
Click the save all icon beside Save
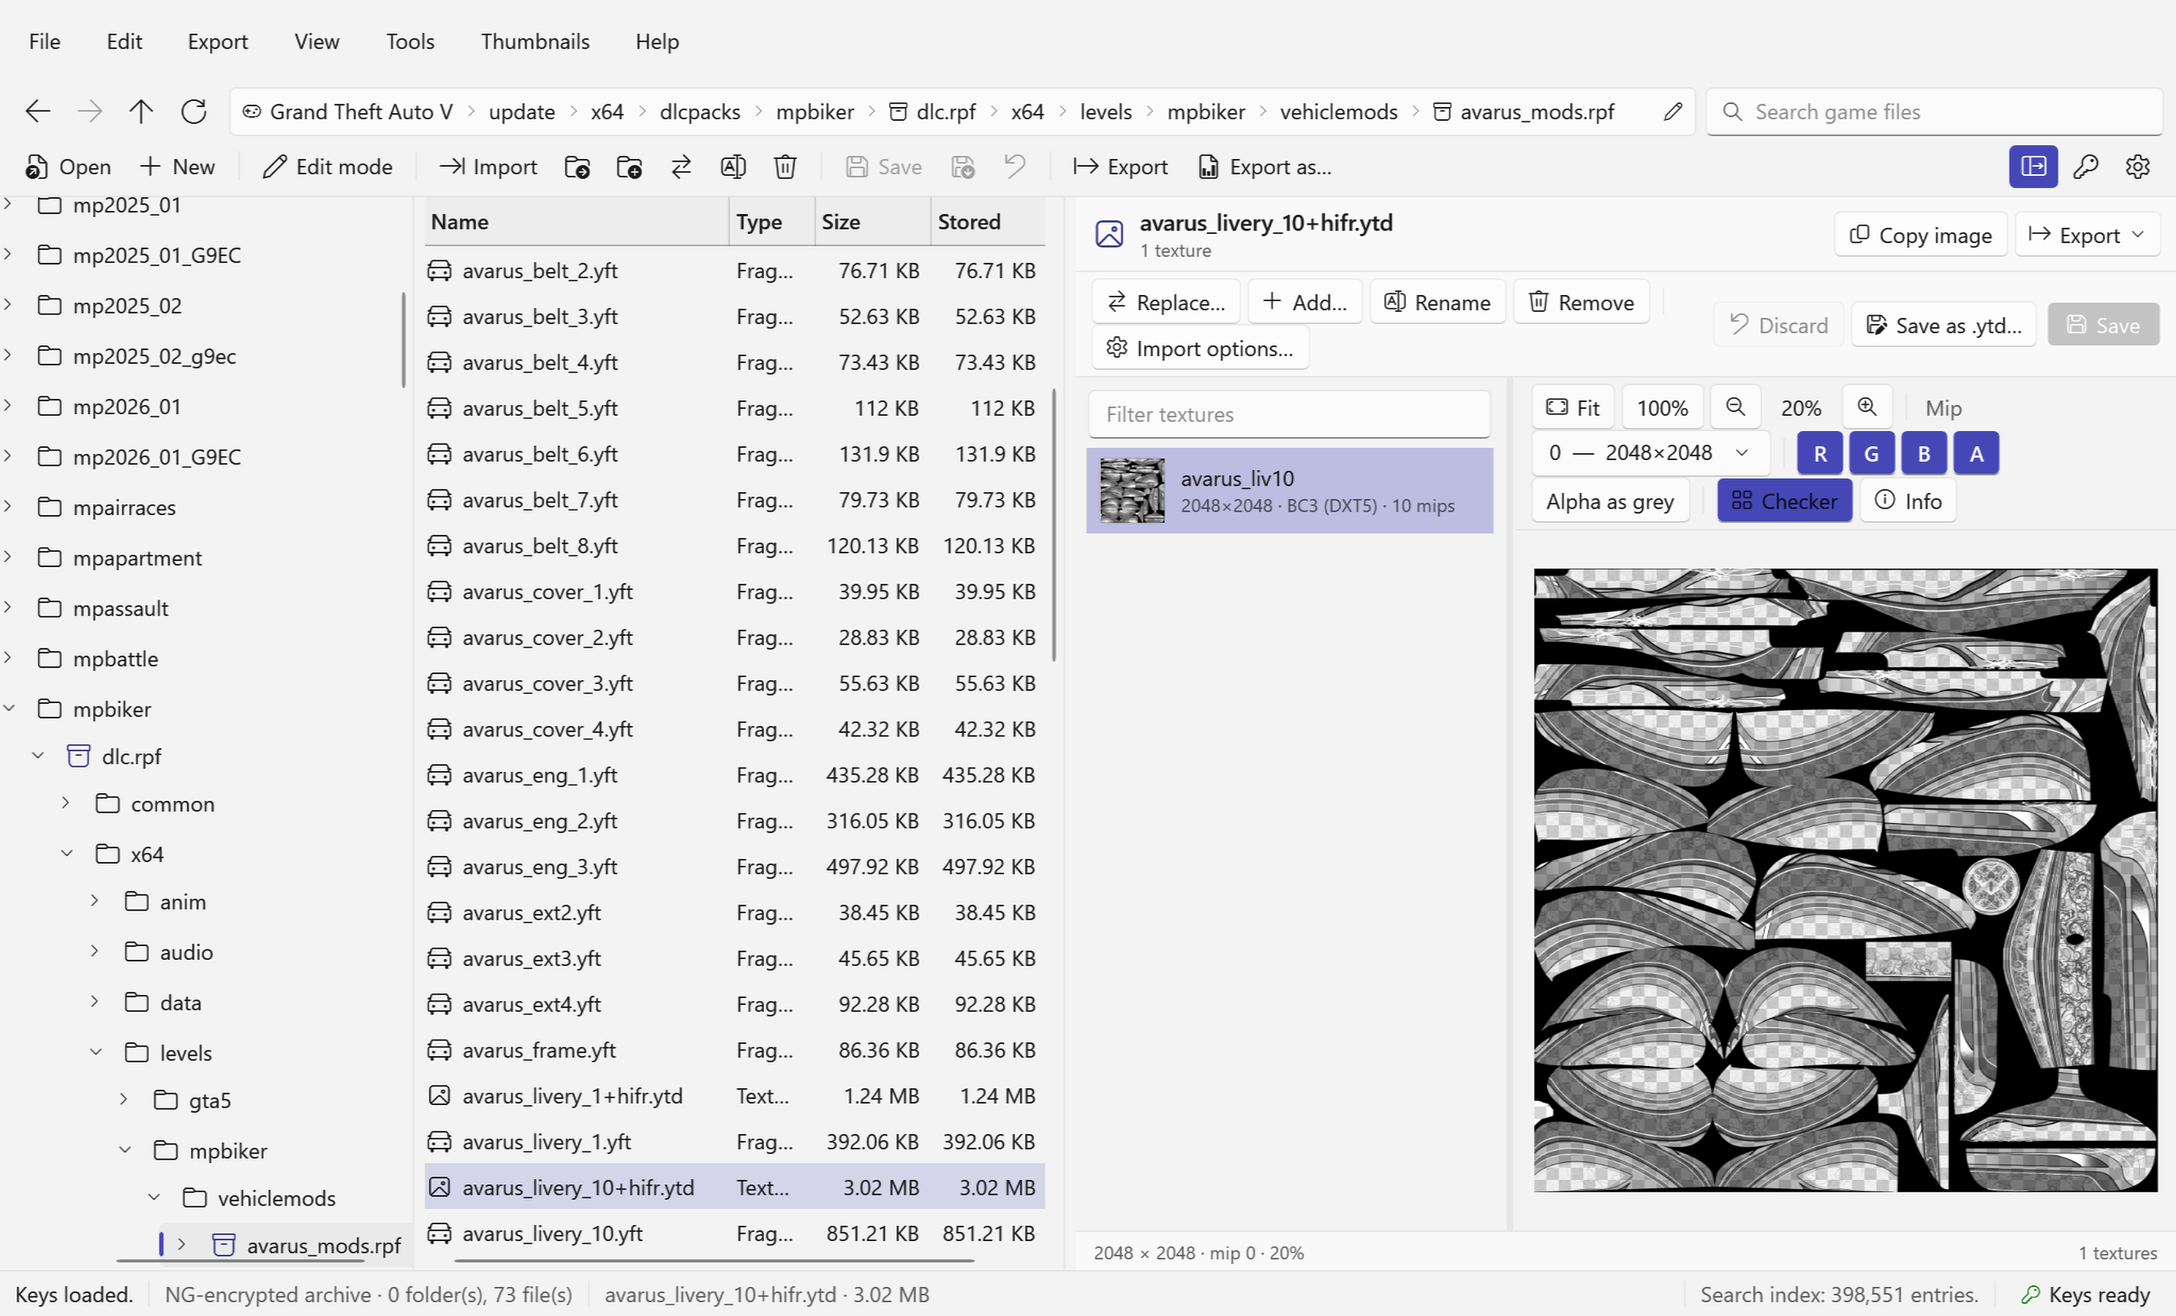point(963,167)
